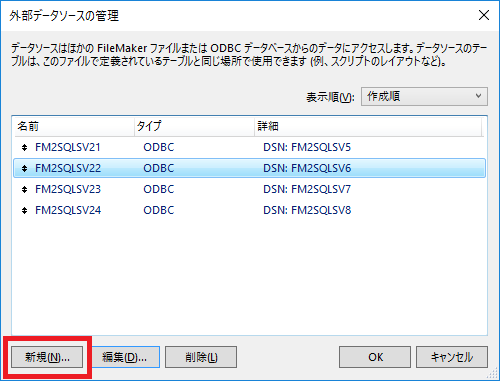Confirm with the OK button
500x381 pixels.
click(x=375, y=357)
